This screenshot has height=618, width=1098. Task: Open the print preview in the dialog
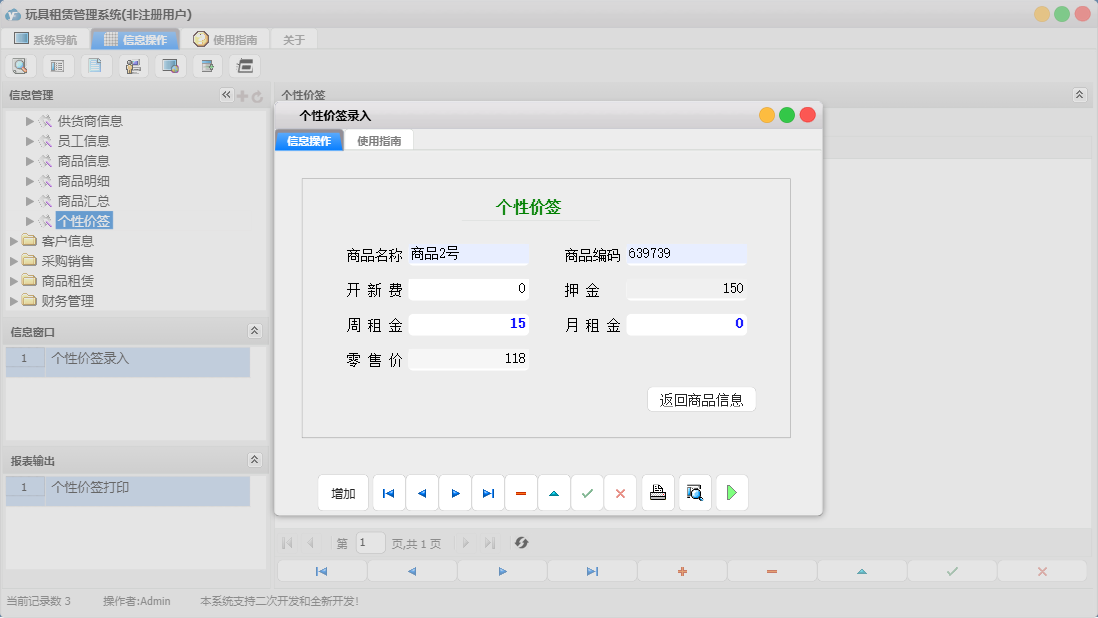(694, 492)
